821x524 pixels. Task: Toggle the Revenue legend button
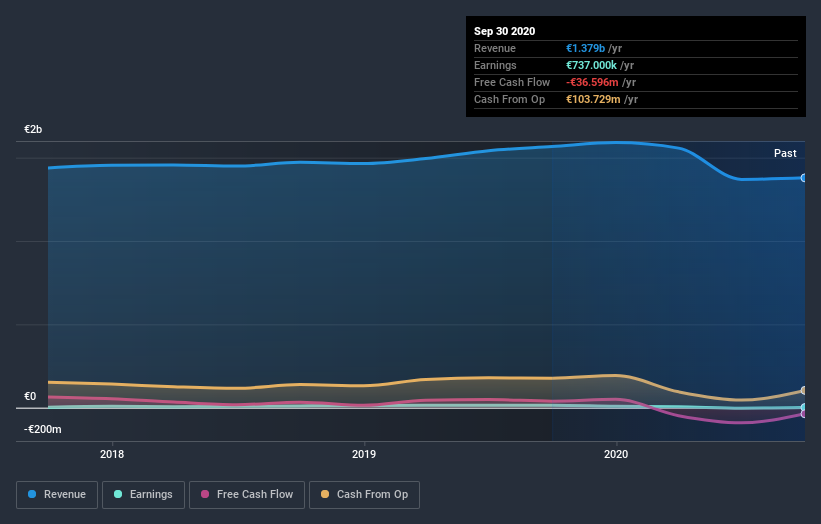pos(57,494)
